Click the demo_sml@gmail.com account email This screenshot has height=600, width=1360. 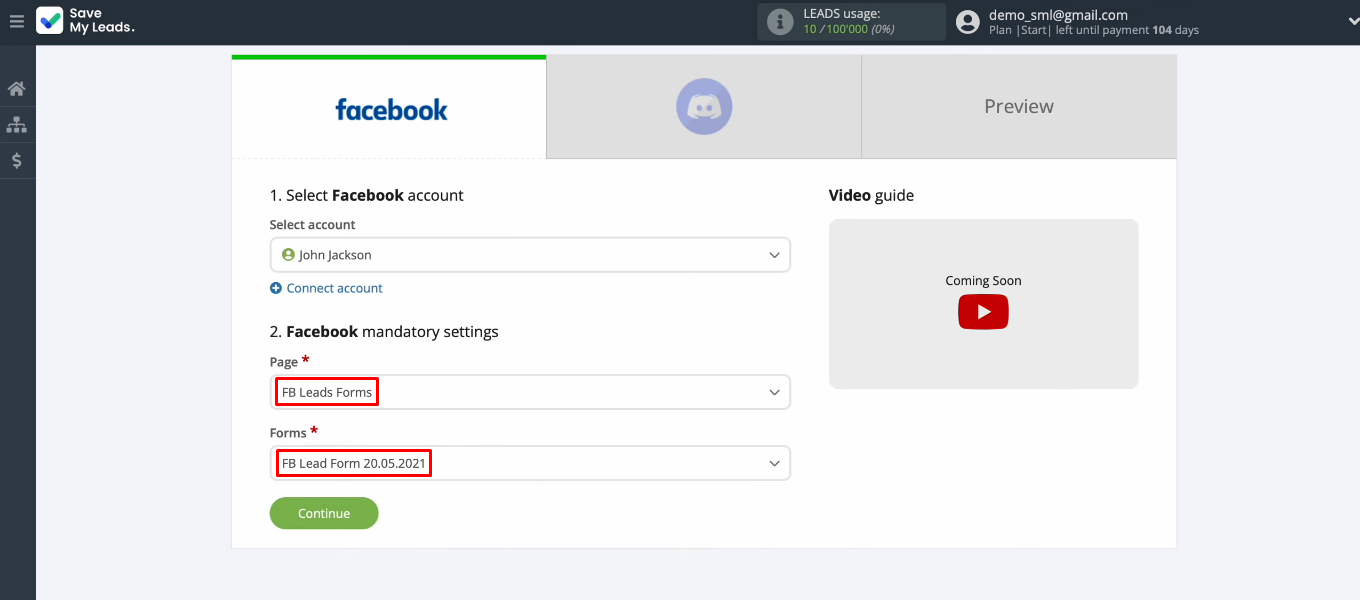(1058, 15)
